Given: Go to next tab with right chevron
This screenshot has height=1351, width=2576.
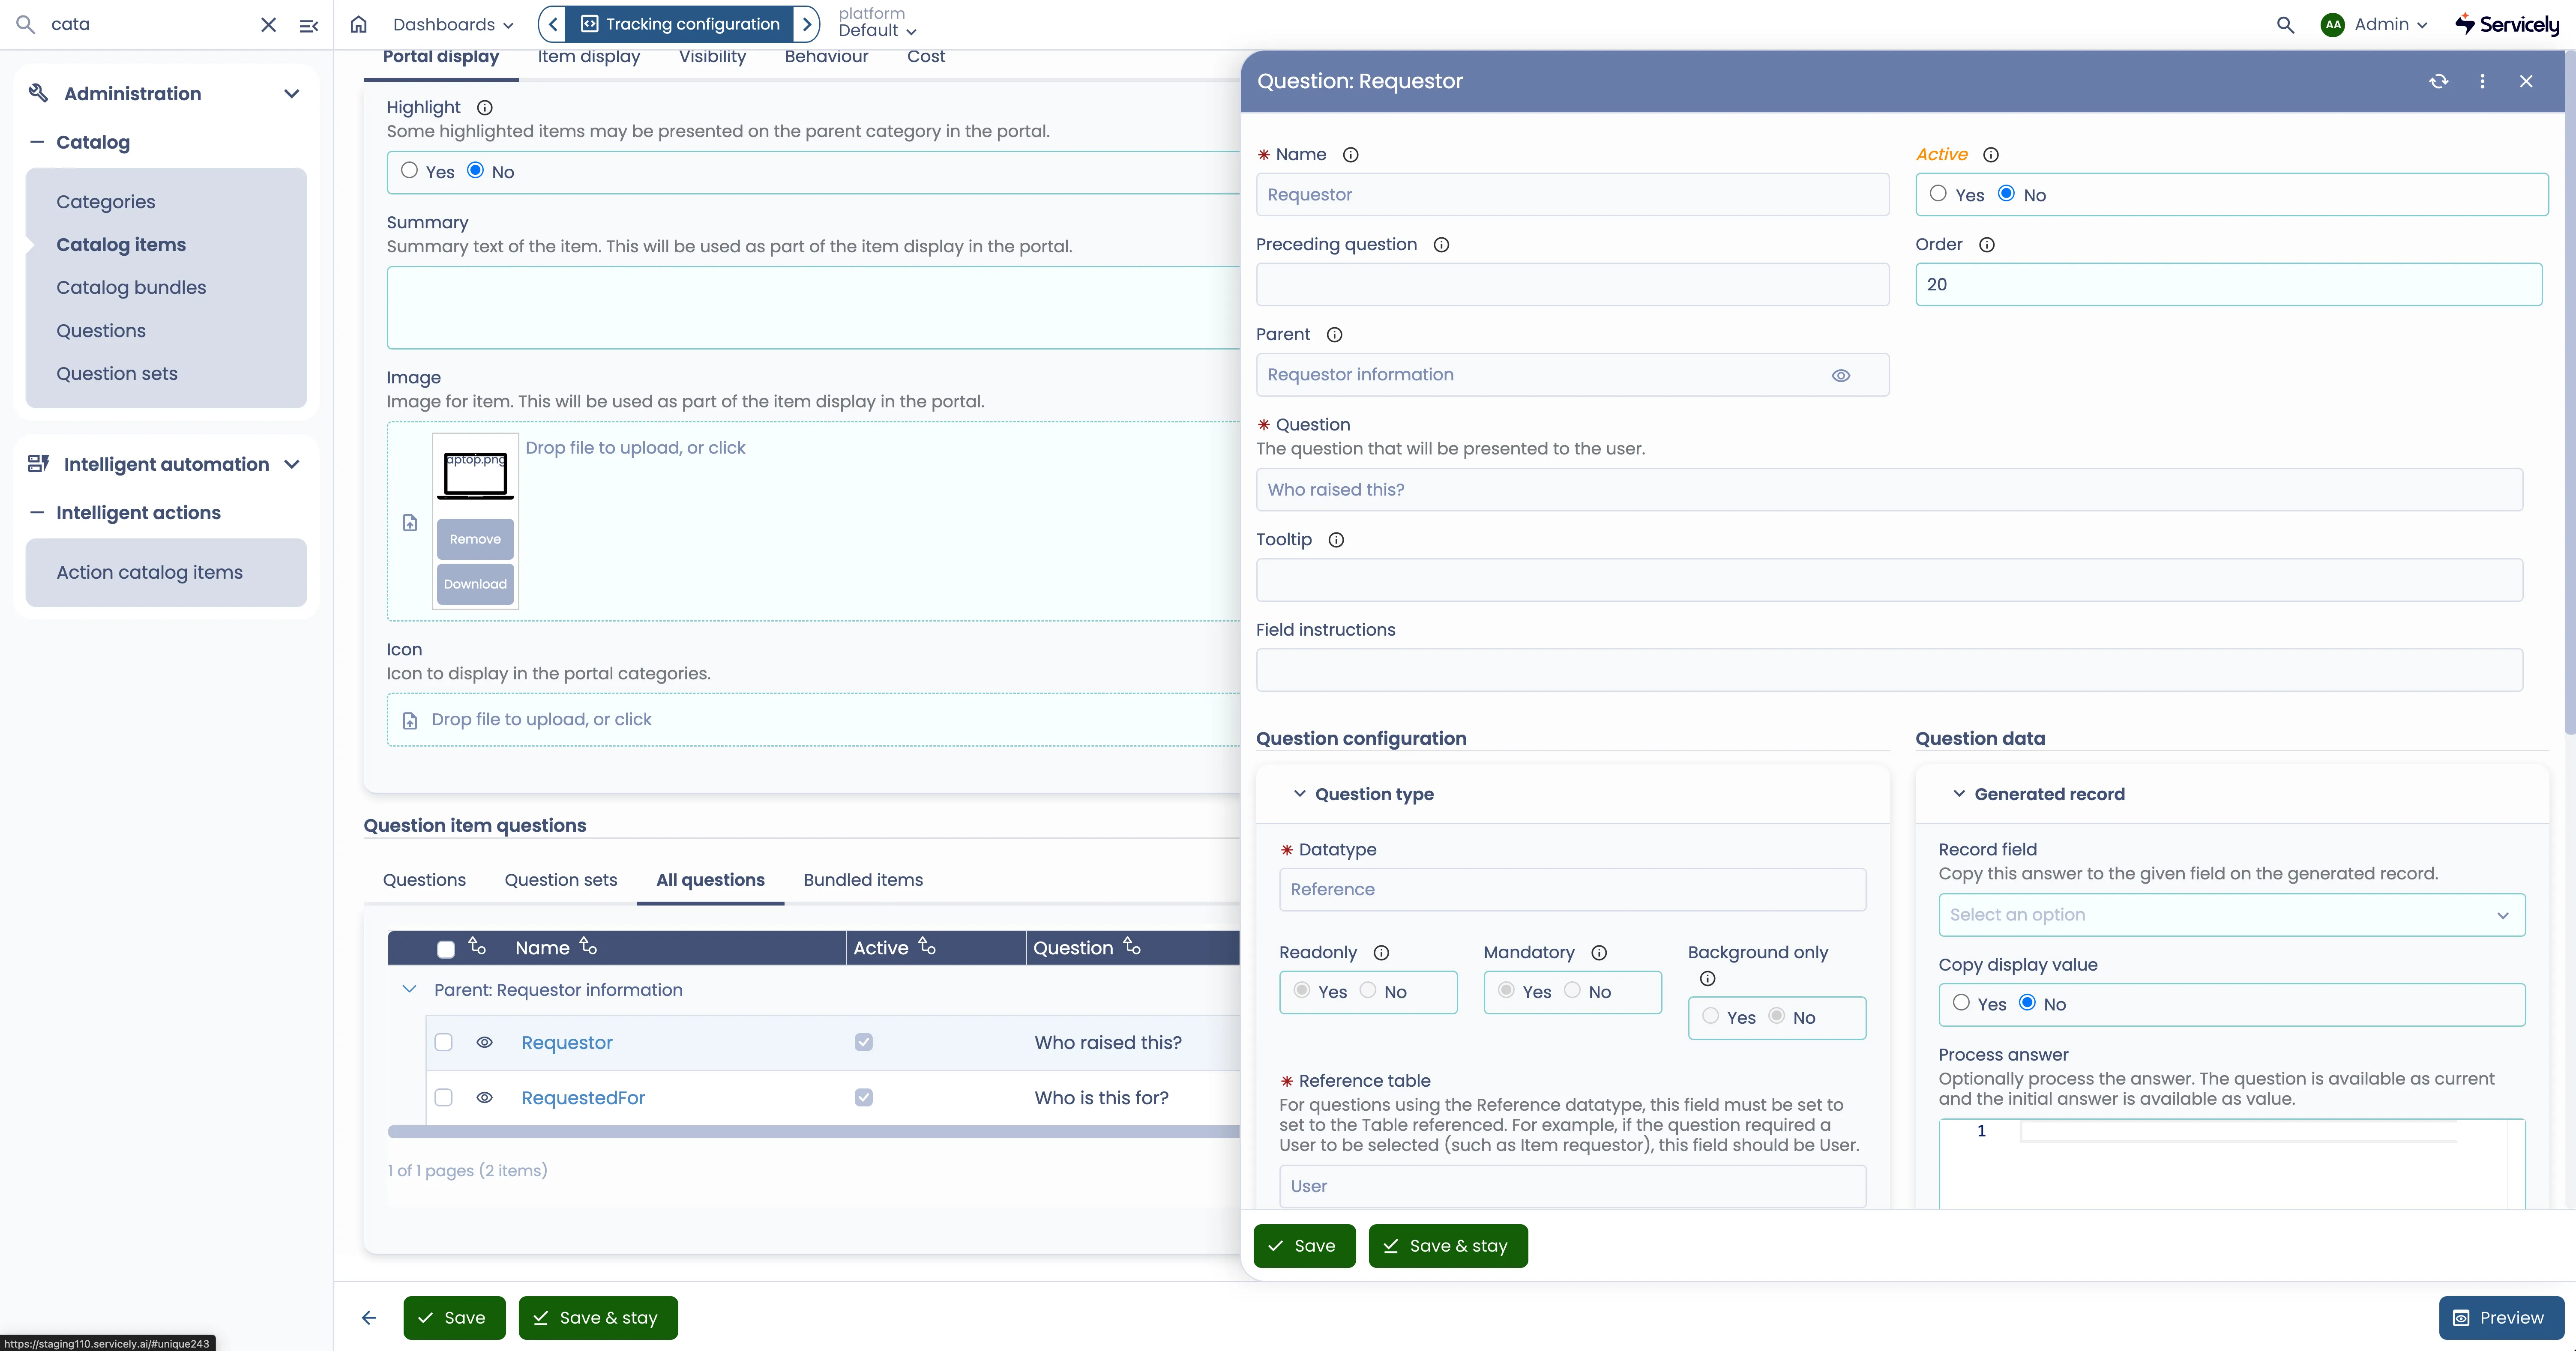Looking at the screenshot, I should (806, 24).
